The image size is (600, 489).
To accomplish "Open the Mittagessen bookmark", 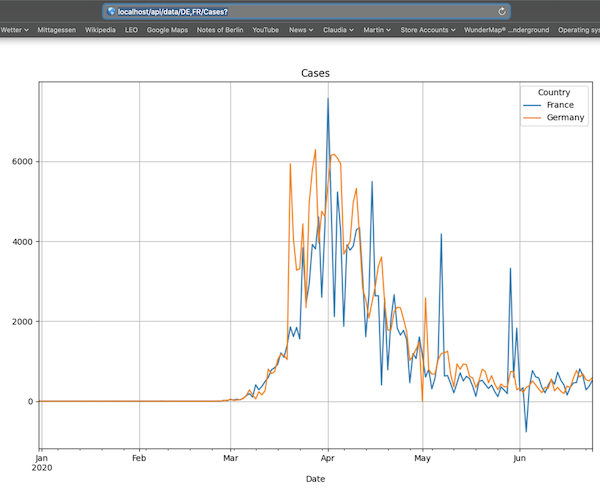I will (x=56, y=30).
